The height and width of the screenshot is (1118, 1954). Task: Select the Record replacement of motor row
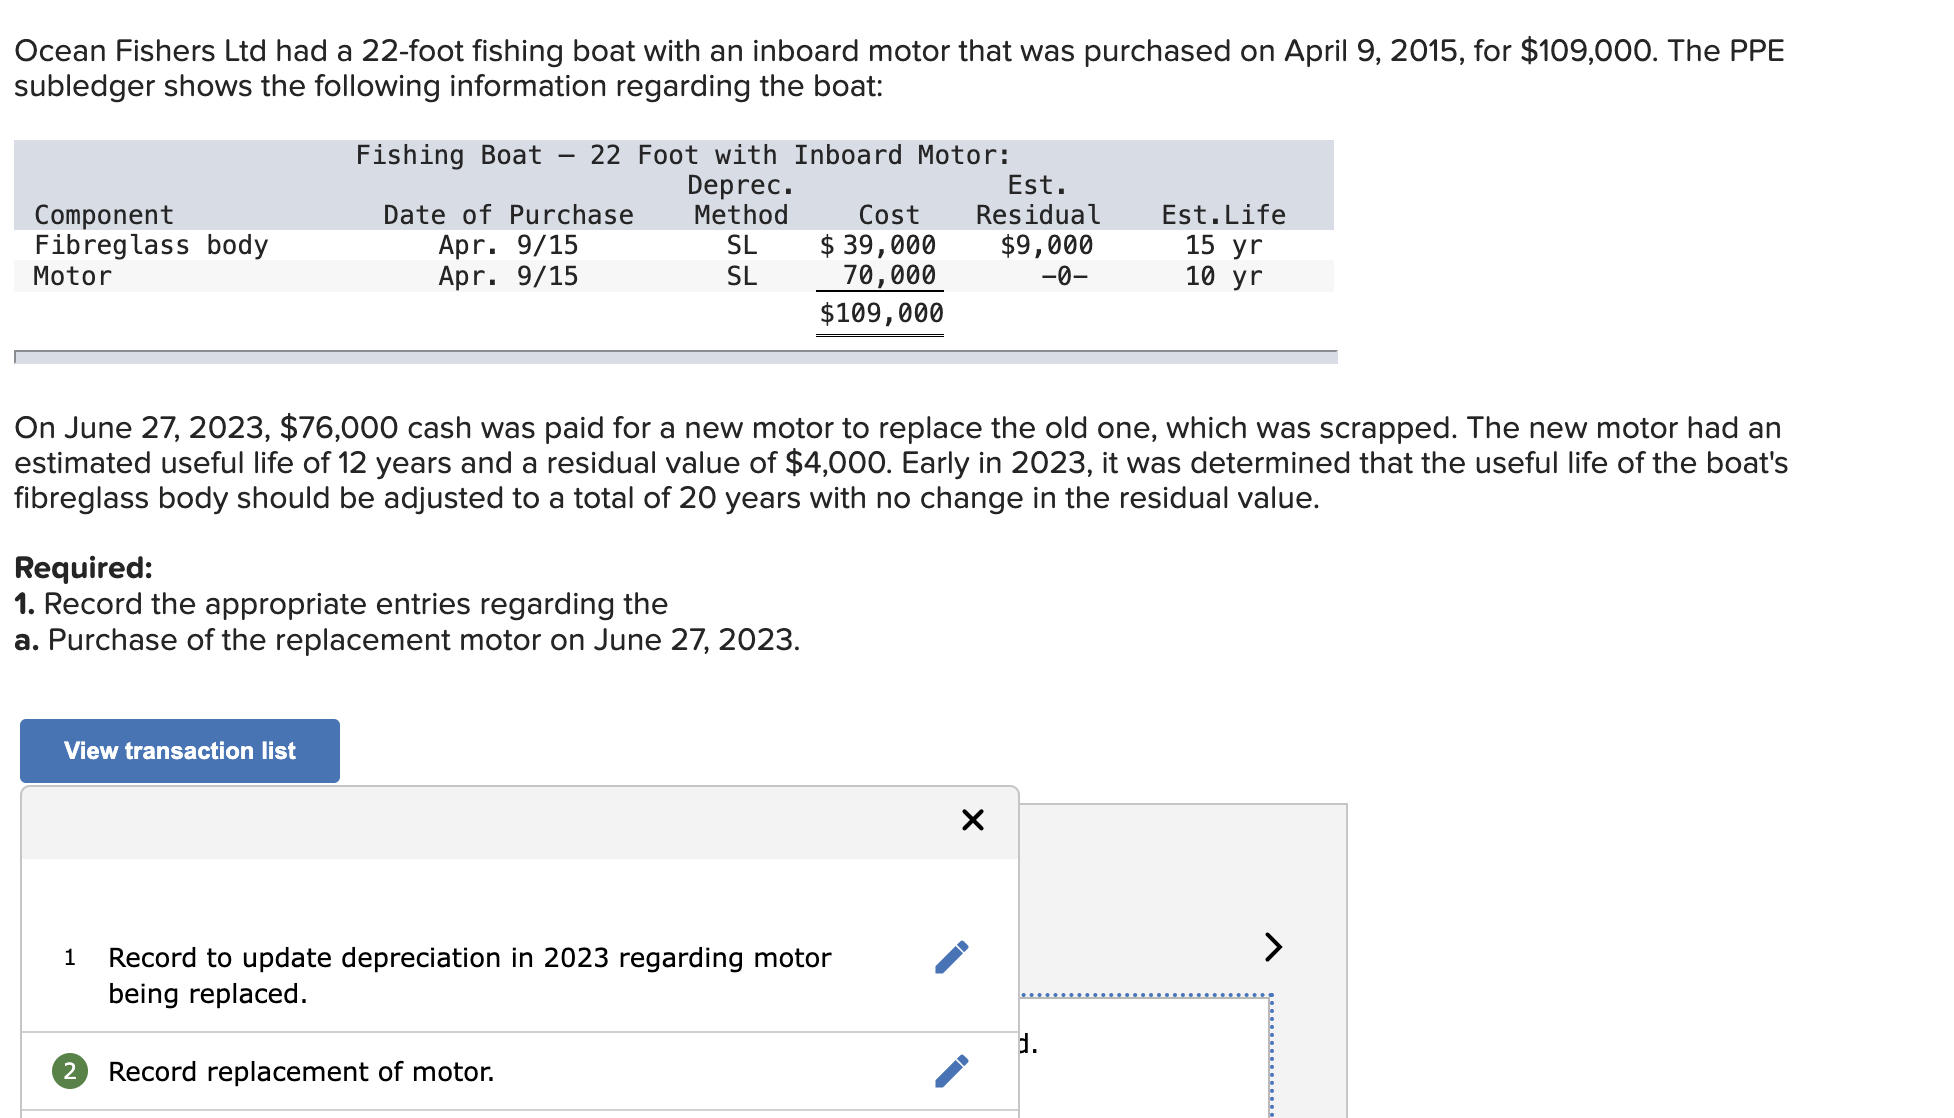point(301,1071)
